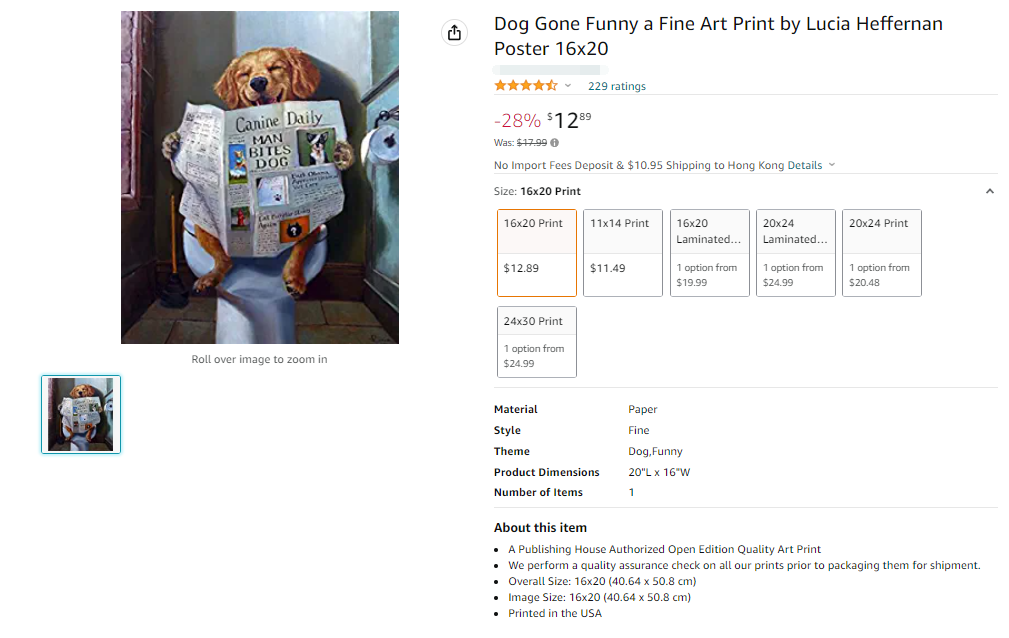The image size is (1009, 638).
Task: Choose the 11x14 Print size option
Action: coord(623,253)
